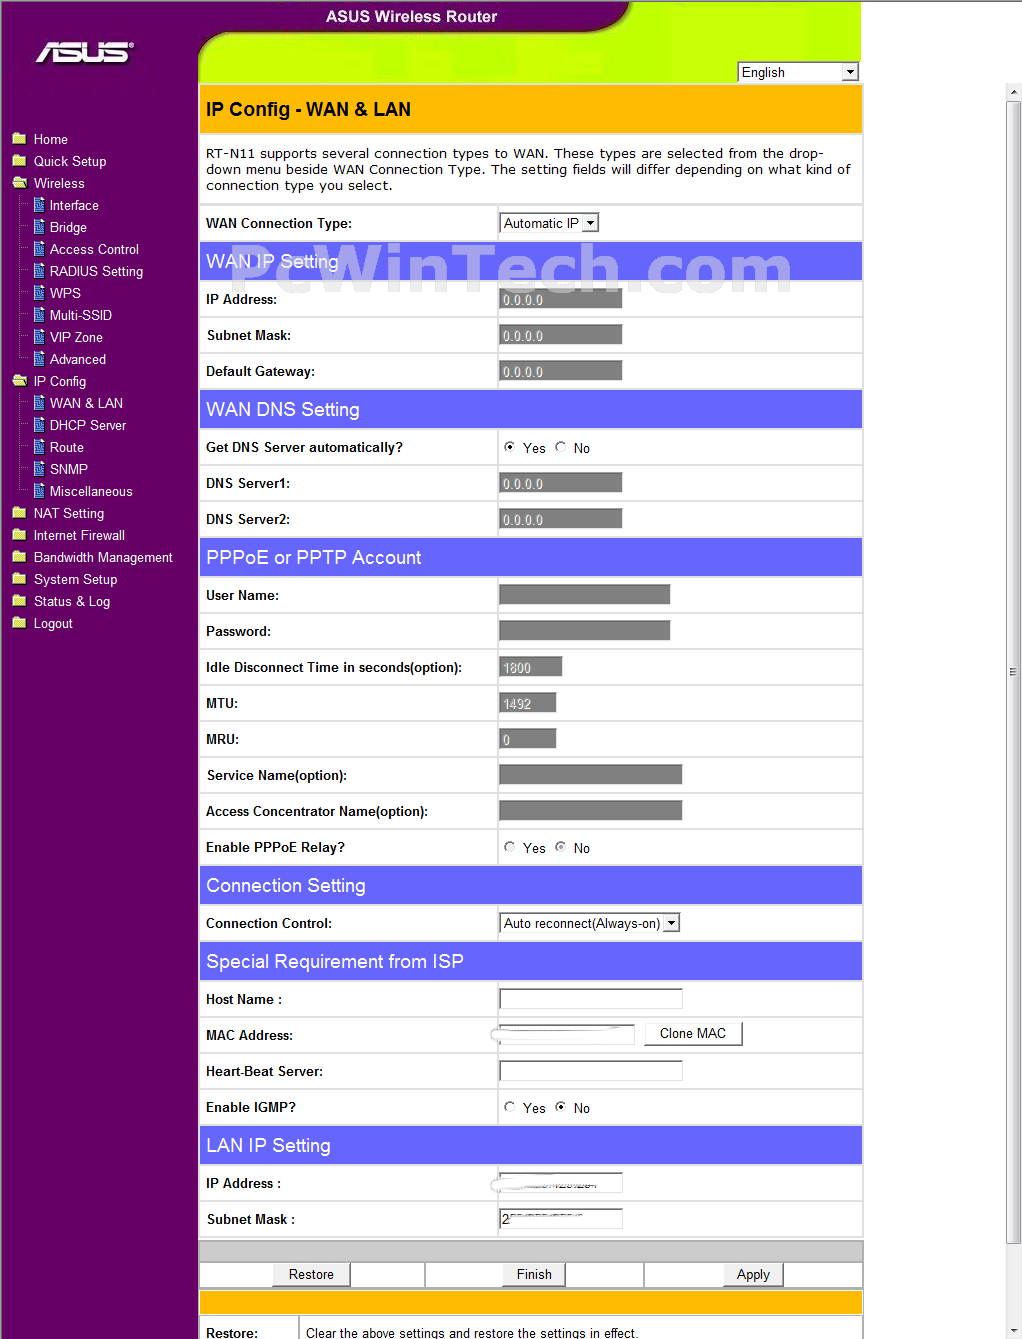Click the Restore button
The height and width of the screenshot is (1339, 1022).
(x=311, y=1274)
